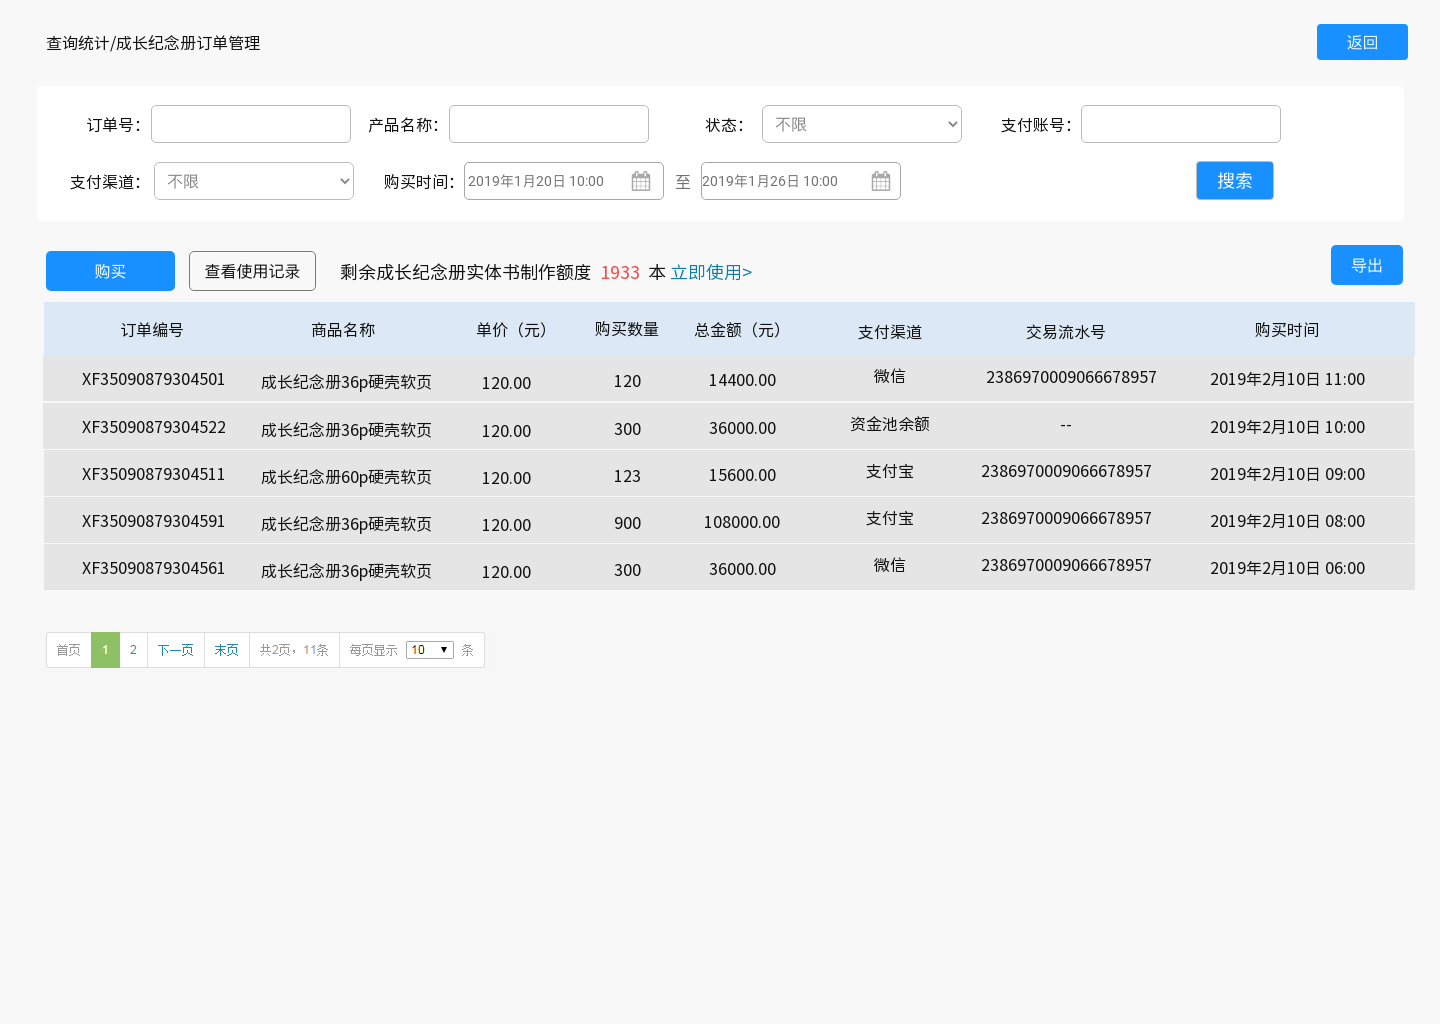Select order XF35090879304501
Viewport: 1440px width, 1024px height.
pyautogui.click(x=153, y=380)
